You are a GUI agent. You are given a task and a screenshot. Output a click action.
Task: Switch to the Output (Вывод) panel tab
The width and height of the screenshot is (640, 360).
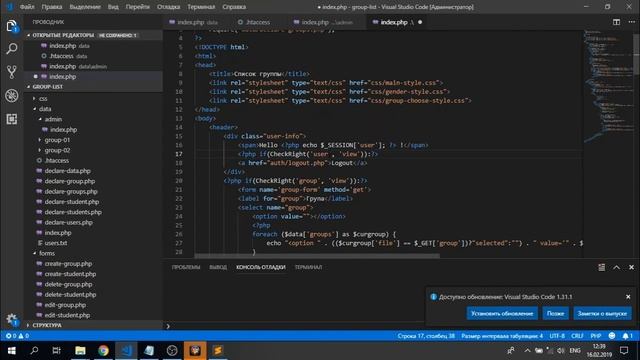pyautogui.click(x=218, y=267)
